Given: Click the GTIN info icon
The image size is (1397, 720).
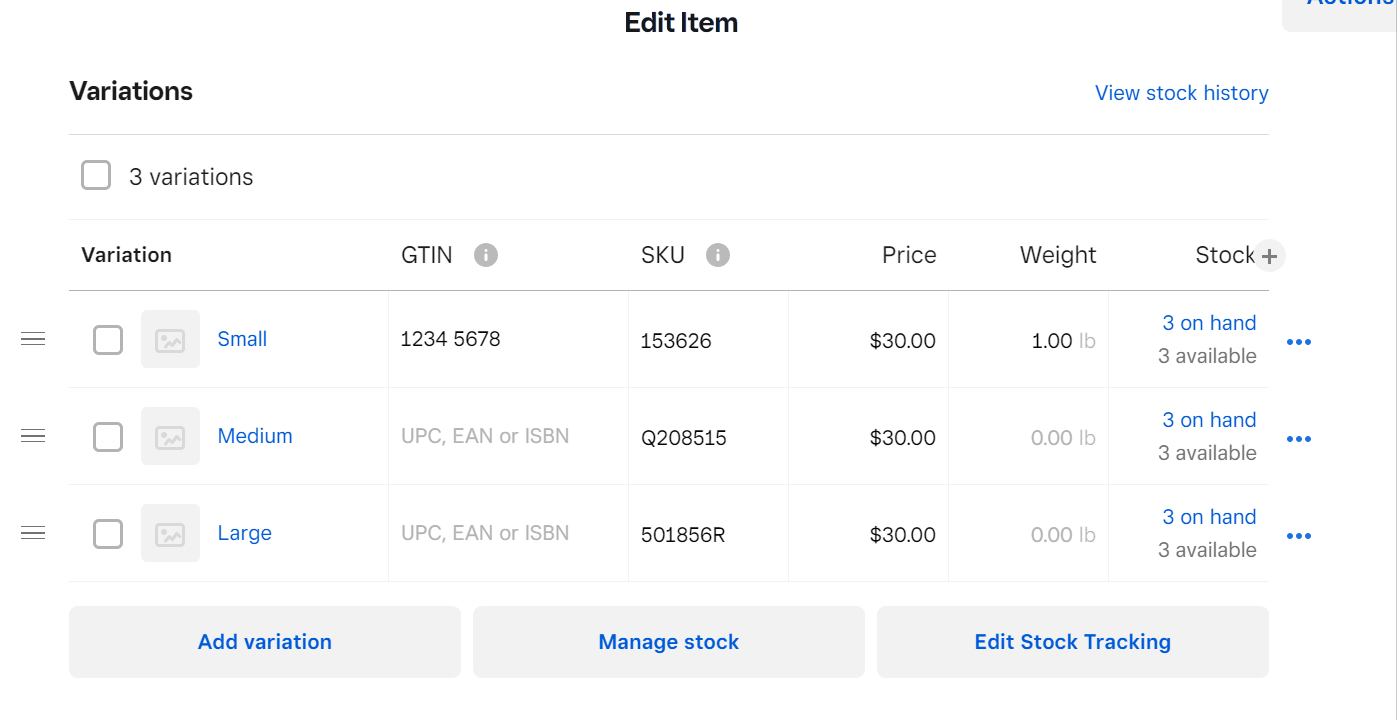Looking at the screenshot, I should tap(486, 255).
